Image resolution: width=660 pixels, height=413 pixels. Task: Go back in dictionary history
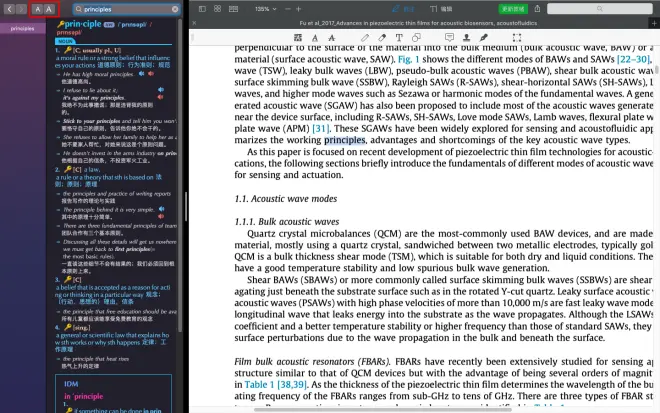[9, 9]
